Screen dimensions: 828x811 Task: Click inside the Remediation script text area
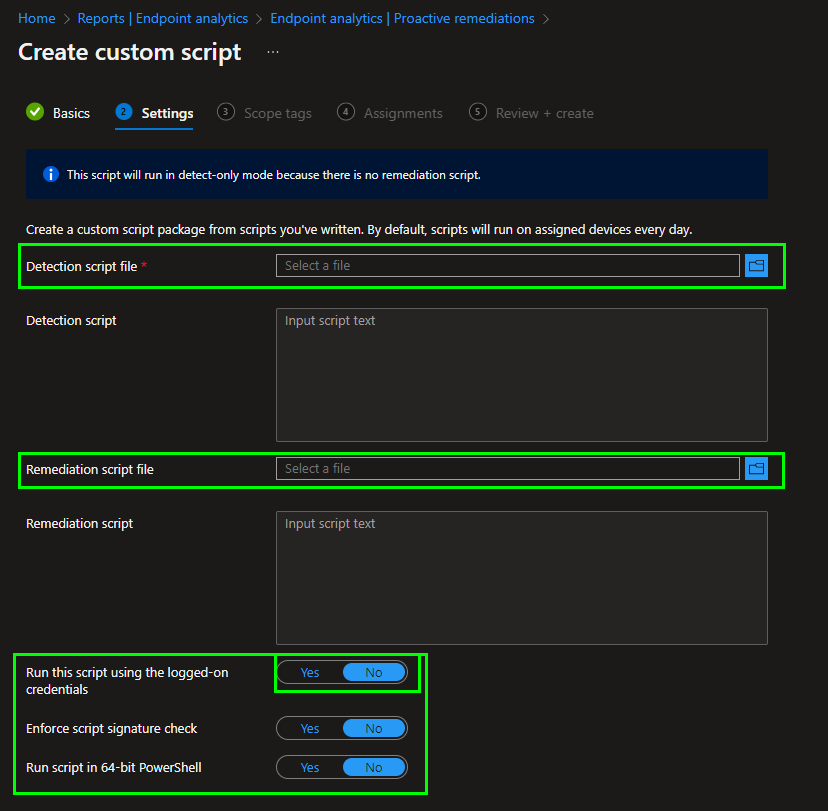coord(521,578)
